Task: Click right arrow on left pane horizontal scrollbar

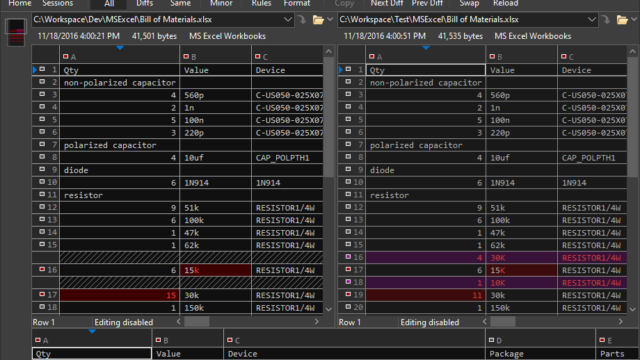Action: pyautogui.click(x=317, y=322)
